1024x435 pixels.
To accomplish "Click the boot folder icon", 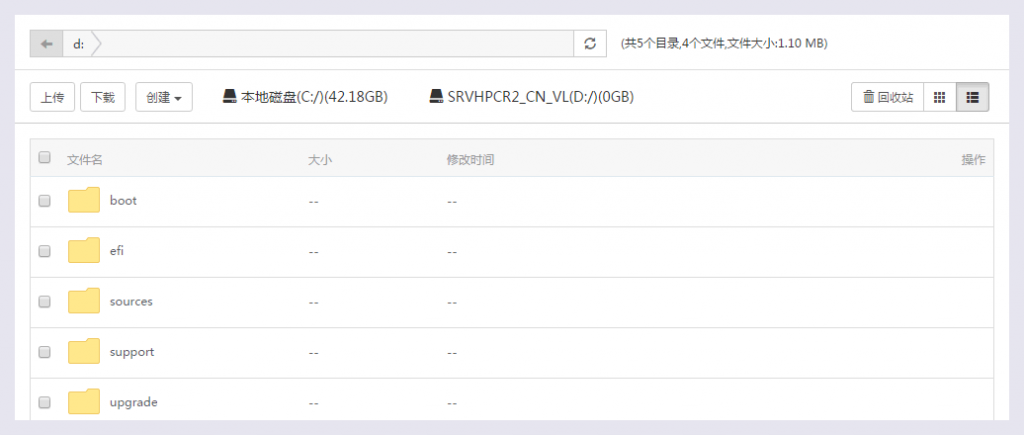I will coord(84,200).
